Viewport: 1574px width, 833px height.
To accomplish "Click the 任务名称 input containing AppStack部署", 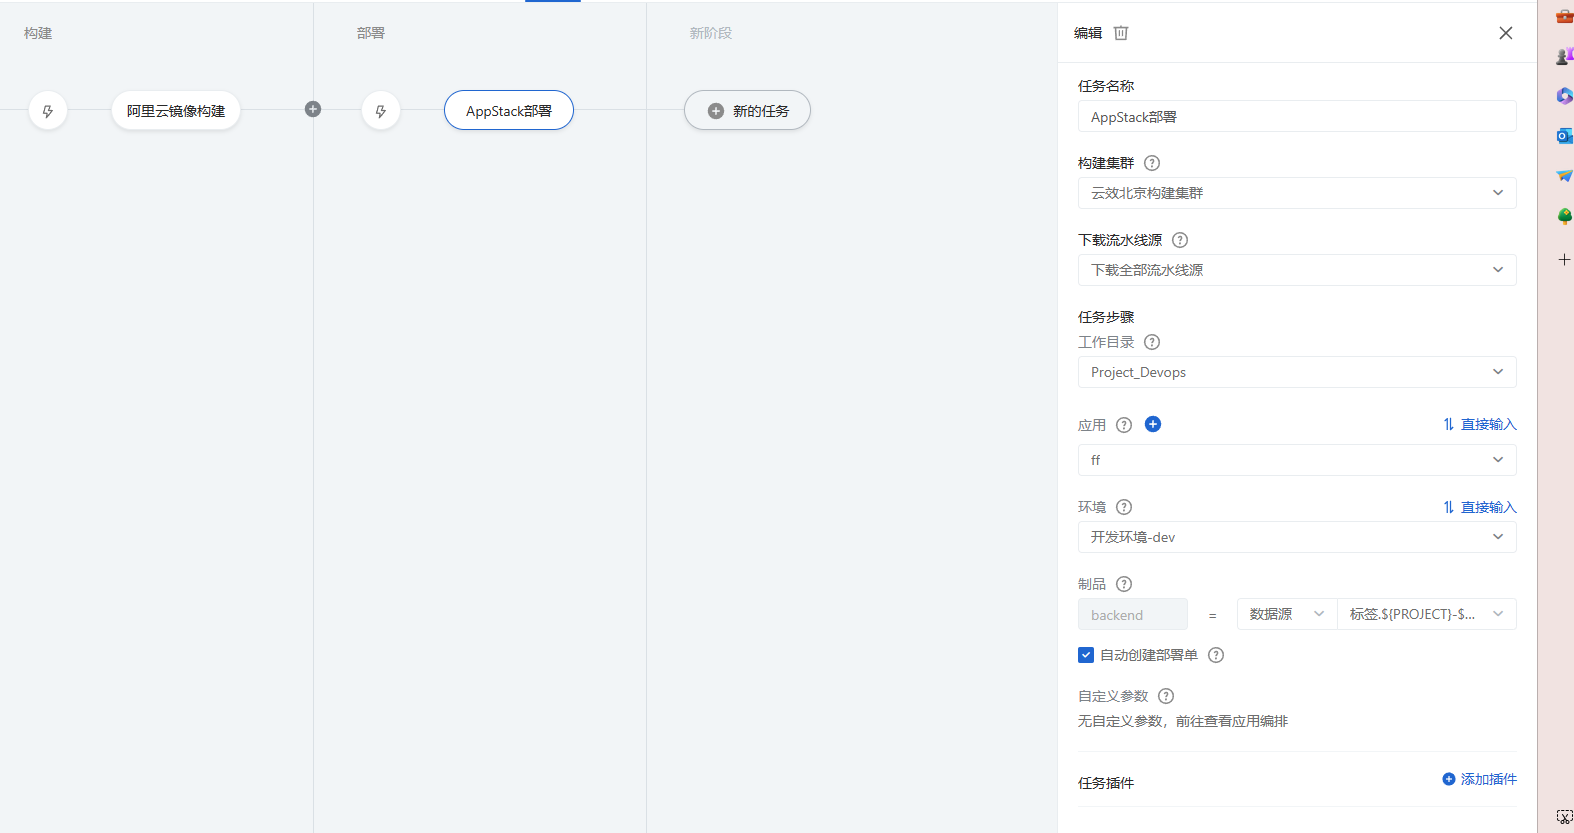I will pyautogui.click(x=1297, y=116).
